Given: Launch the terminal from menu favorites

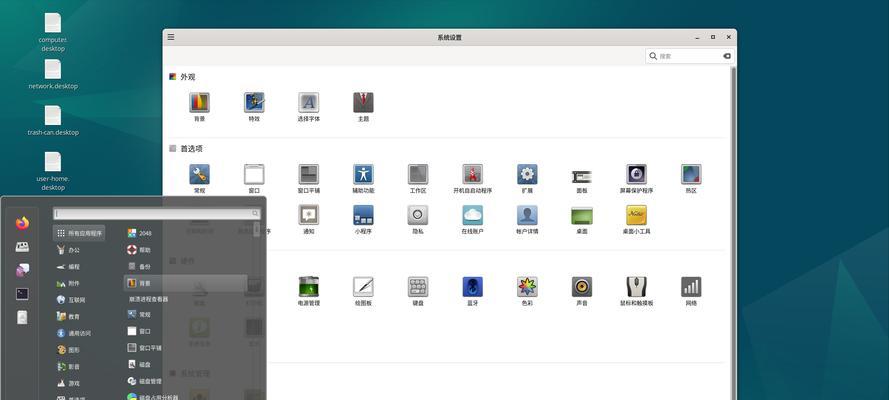Looking at the screenshot, I should tap(22, 293).
